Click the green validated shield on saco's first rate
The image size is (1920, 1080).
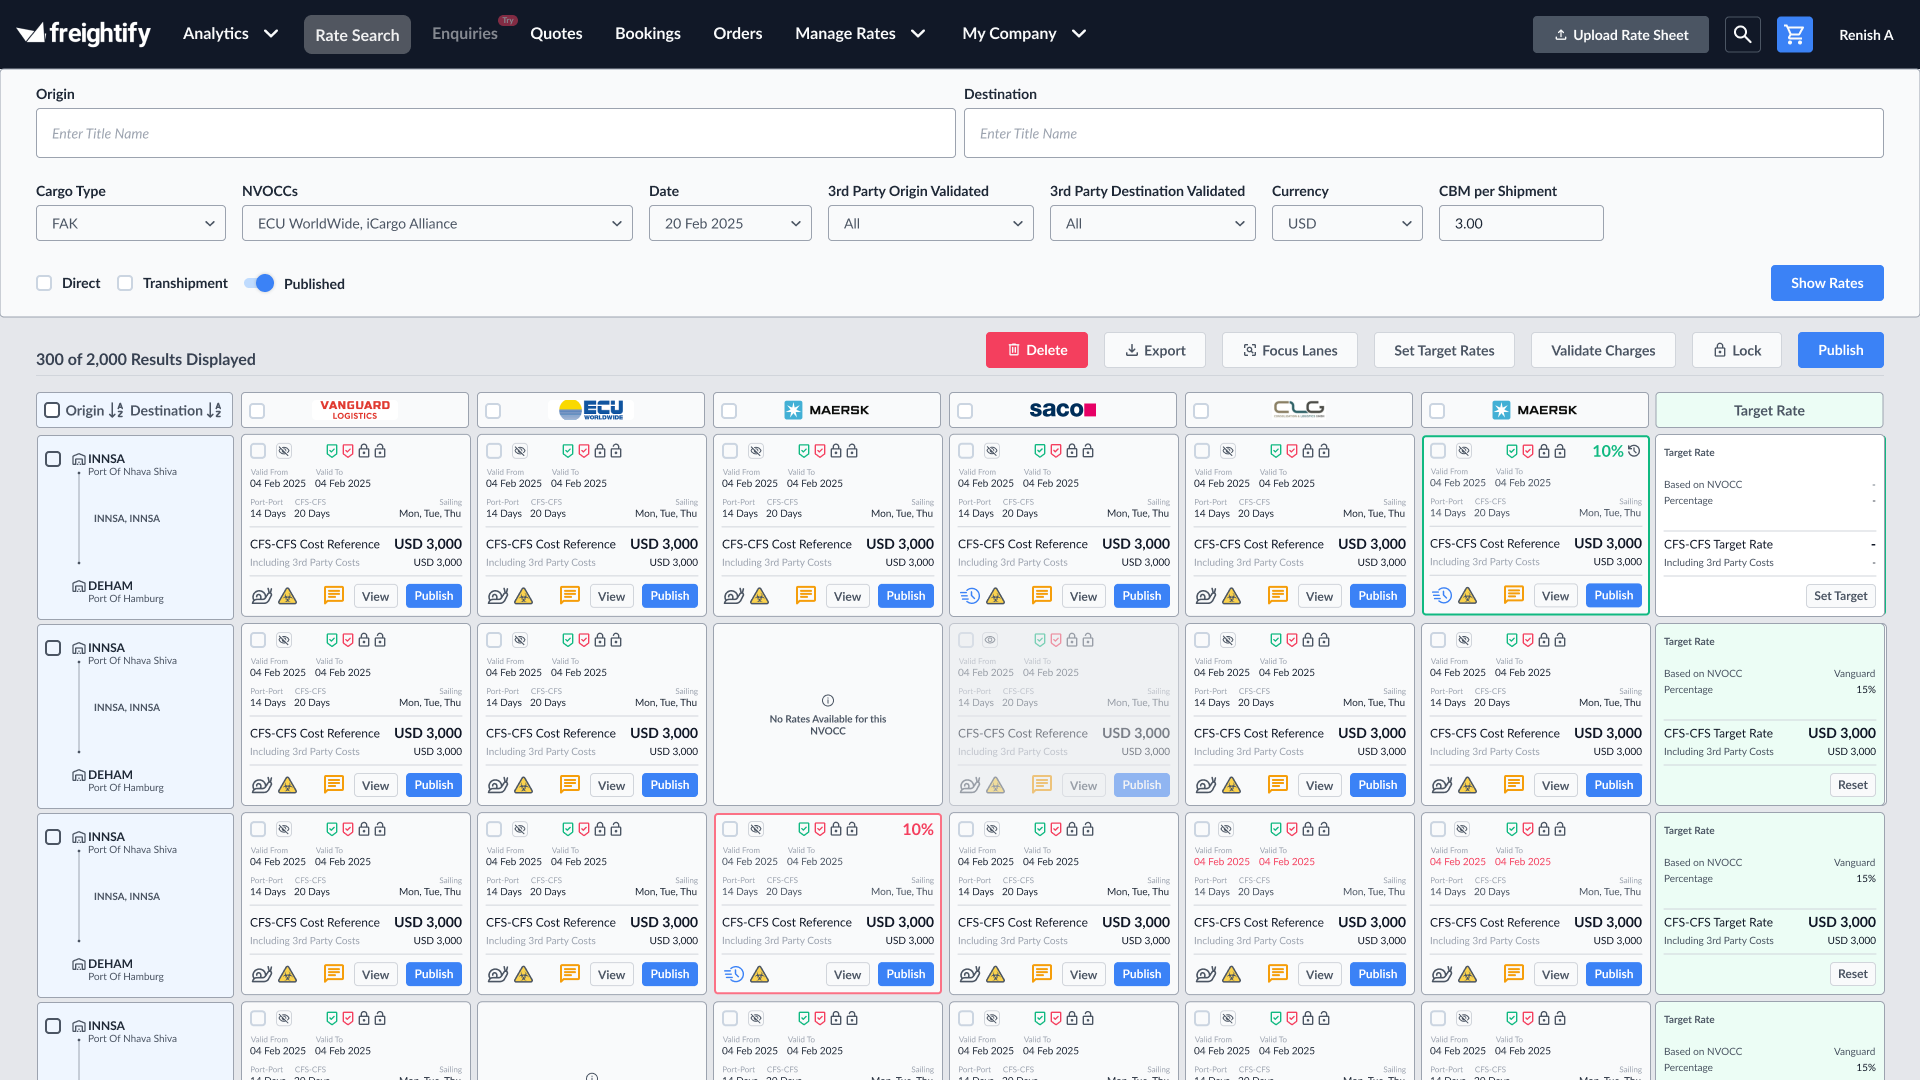1040,451
